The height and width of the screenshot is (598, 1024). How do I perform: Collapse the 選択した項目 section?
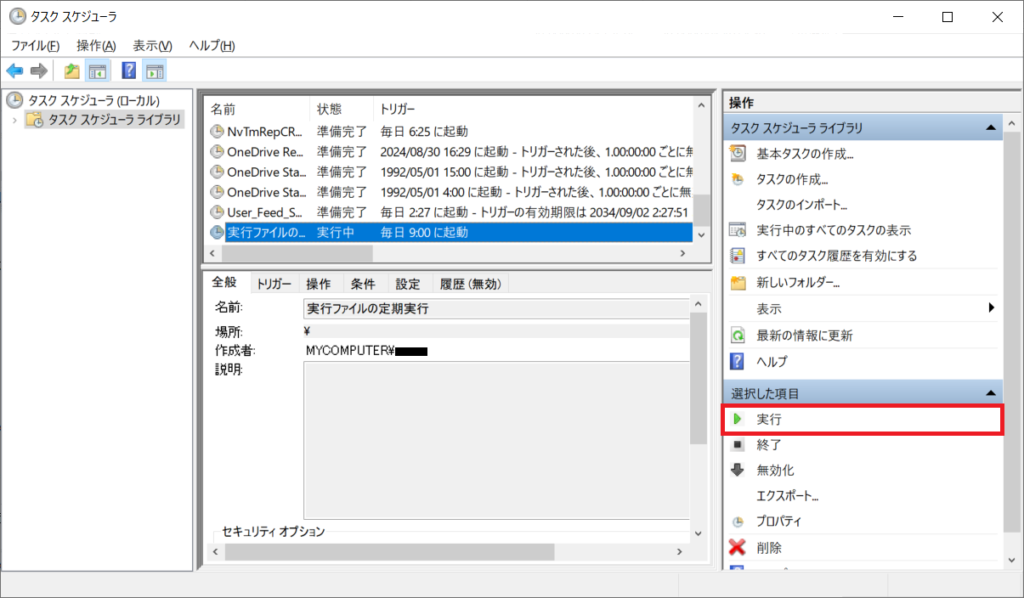click(990, 394)
